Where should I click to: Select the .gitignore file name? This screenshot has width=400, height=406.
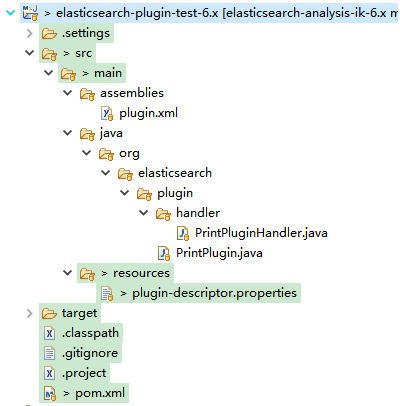(90, 353)
